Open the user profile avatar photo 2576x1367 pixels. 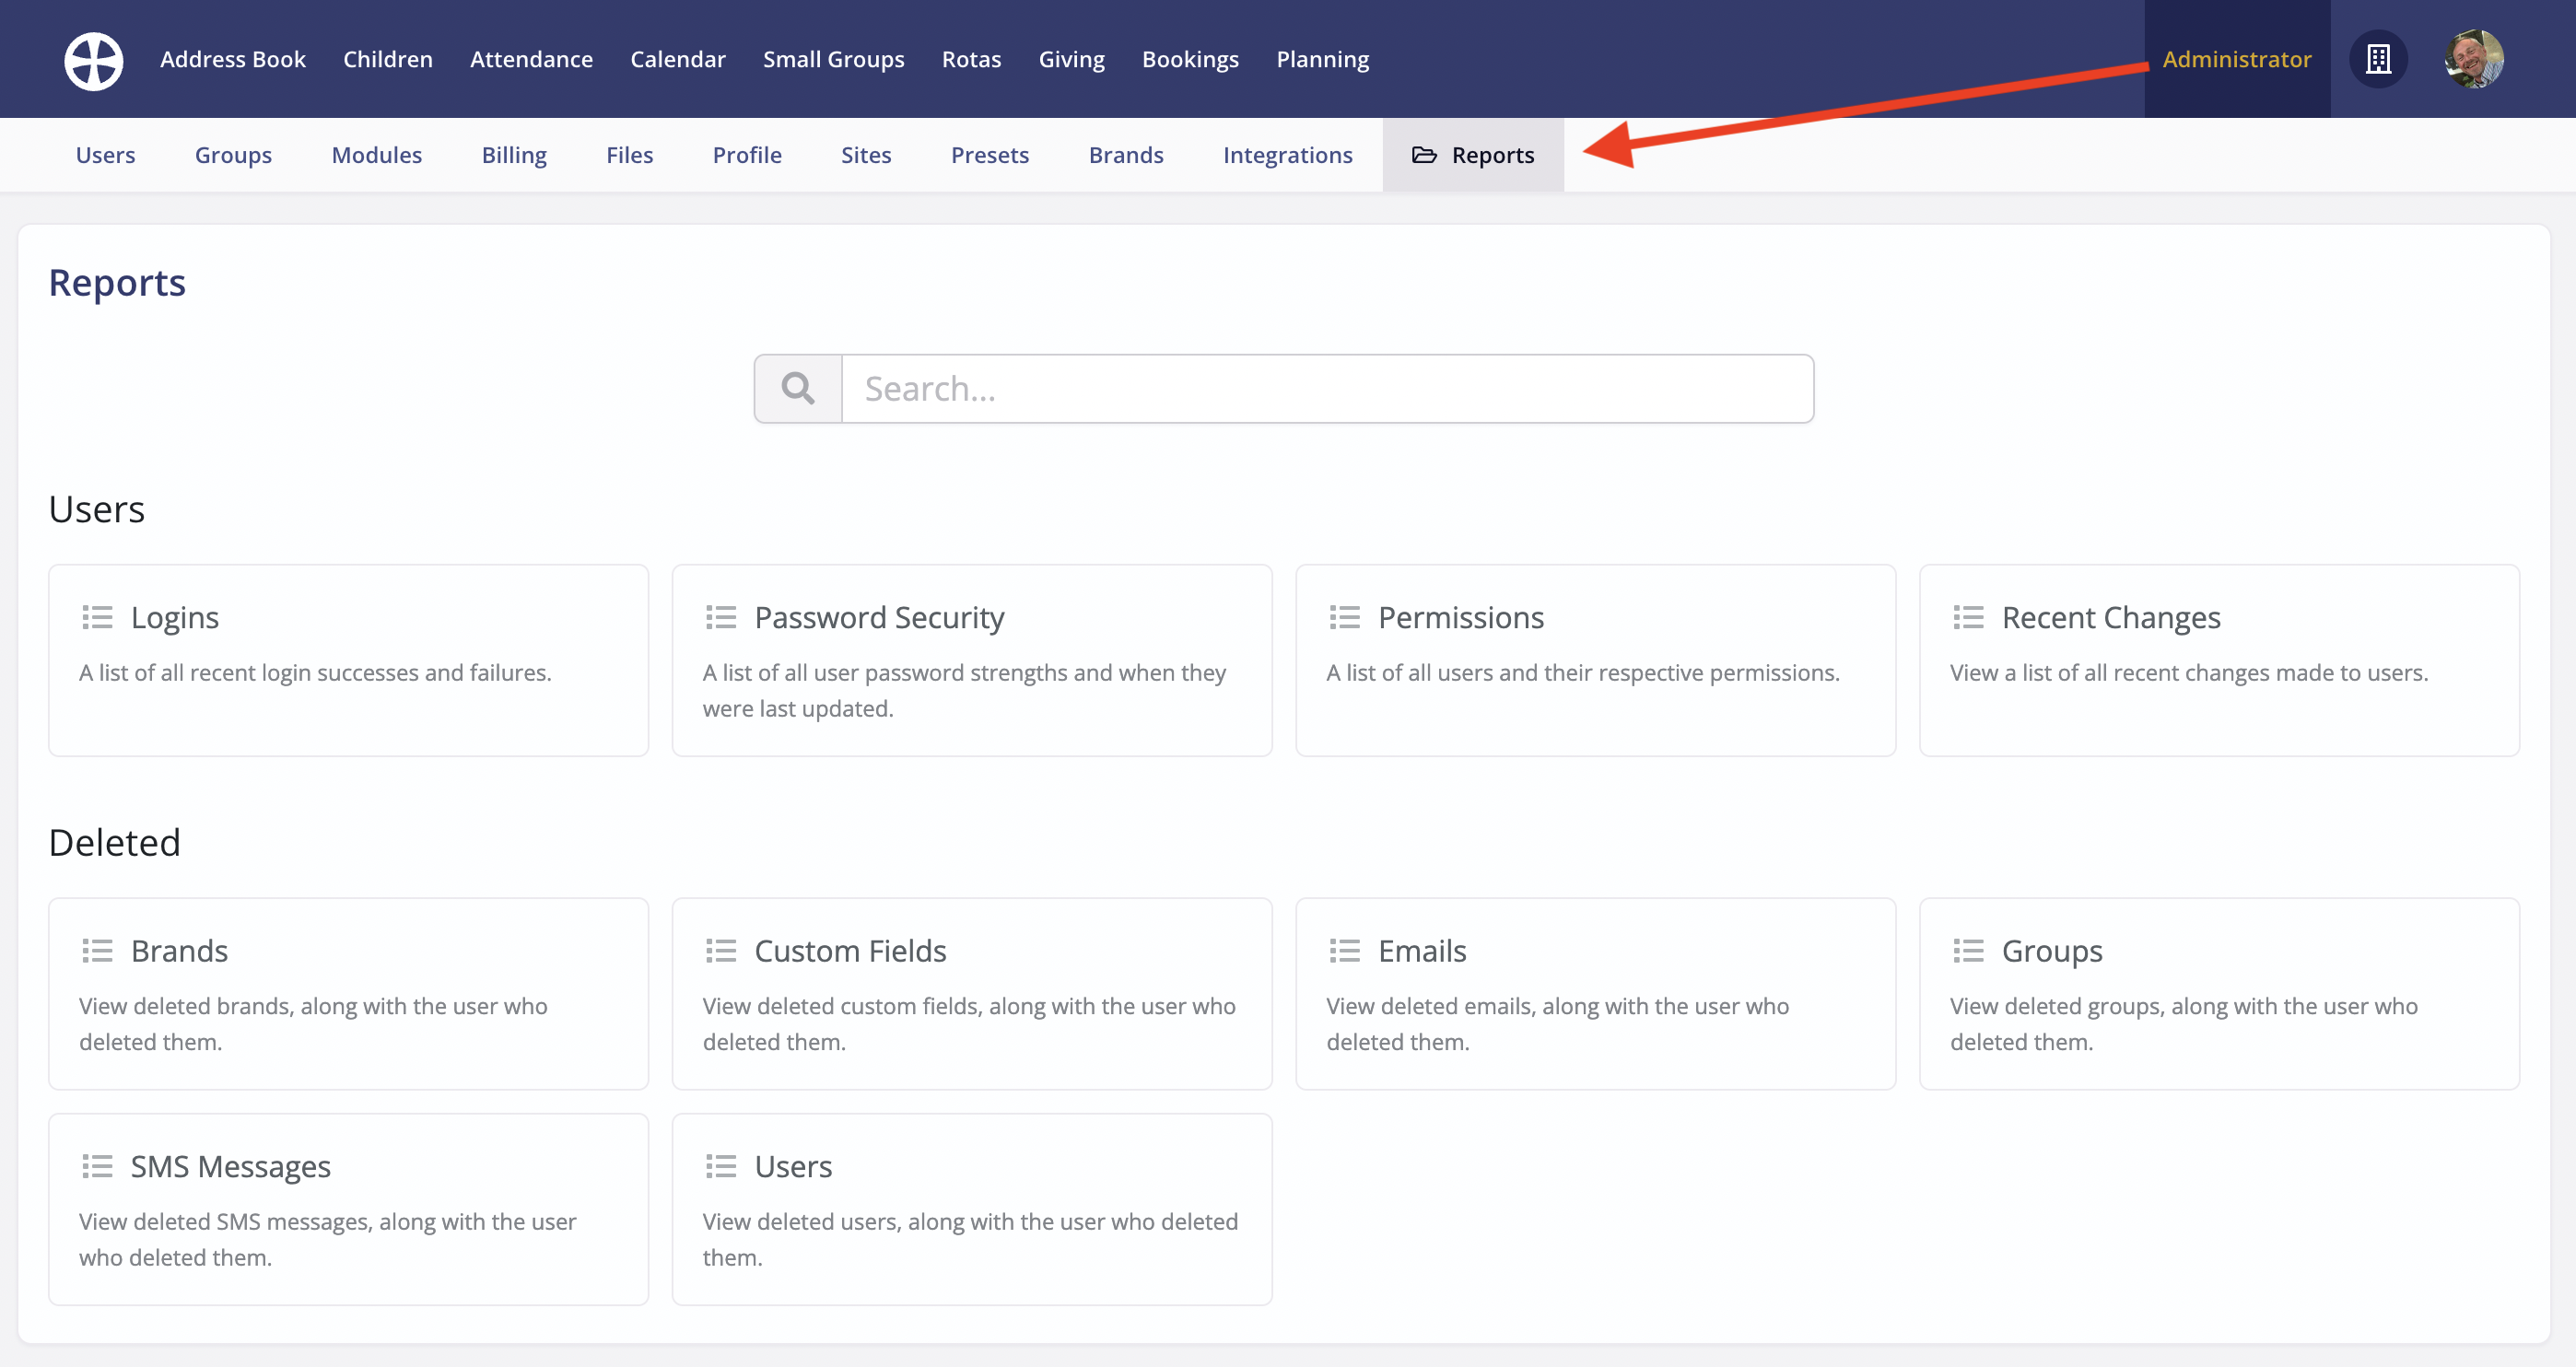[x=2474, y=59]
